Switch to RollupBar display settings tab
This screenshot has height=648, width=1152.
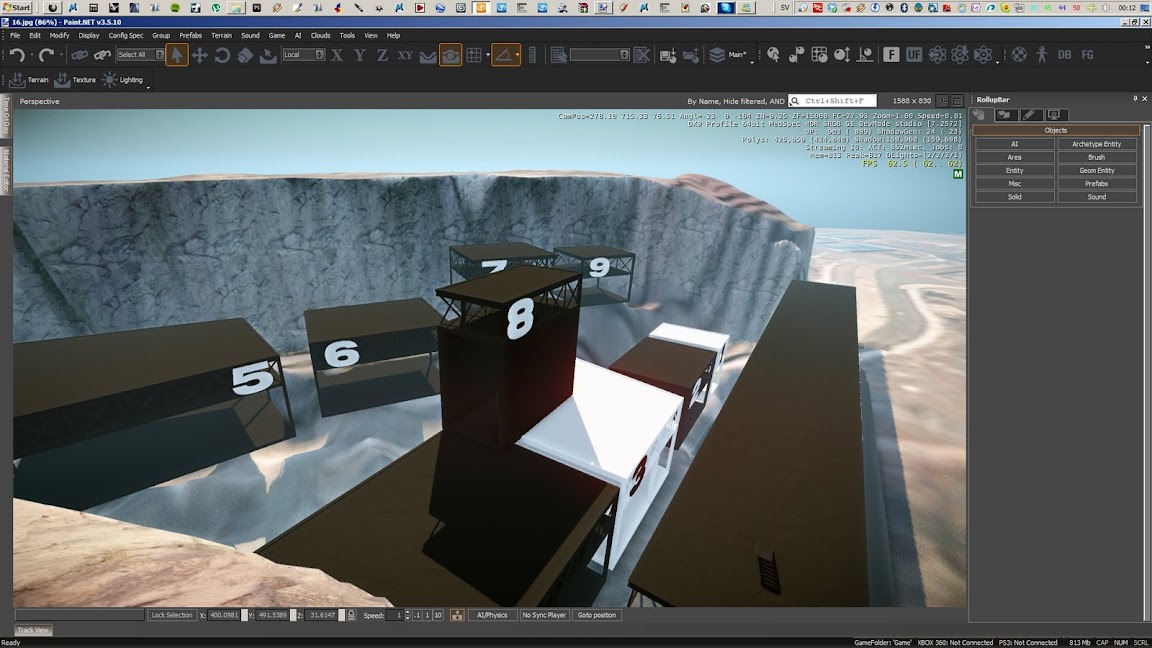[1054, 115]
